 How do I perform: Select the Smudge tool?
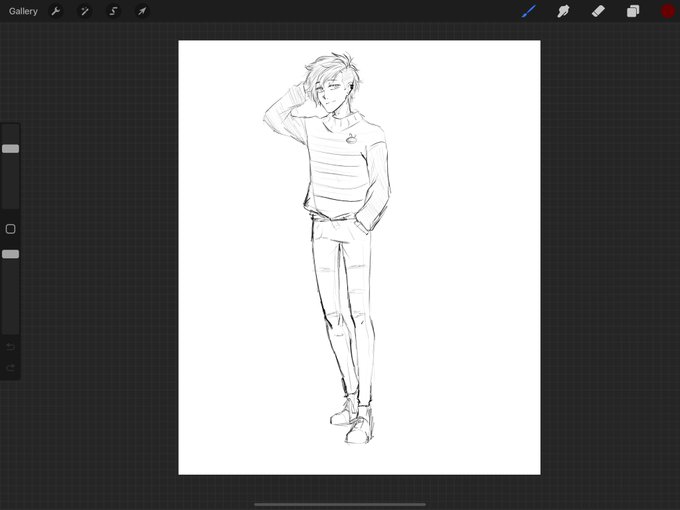563,11
